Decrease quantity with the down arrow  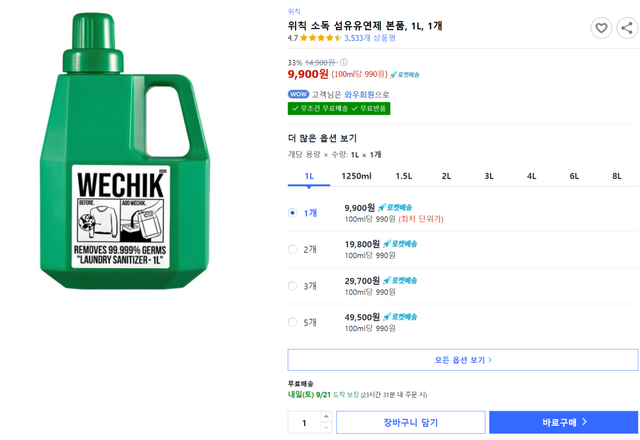coord(326,428)
